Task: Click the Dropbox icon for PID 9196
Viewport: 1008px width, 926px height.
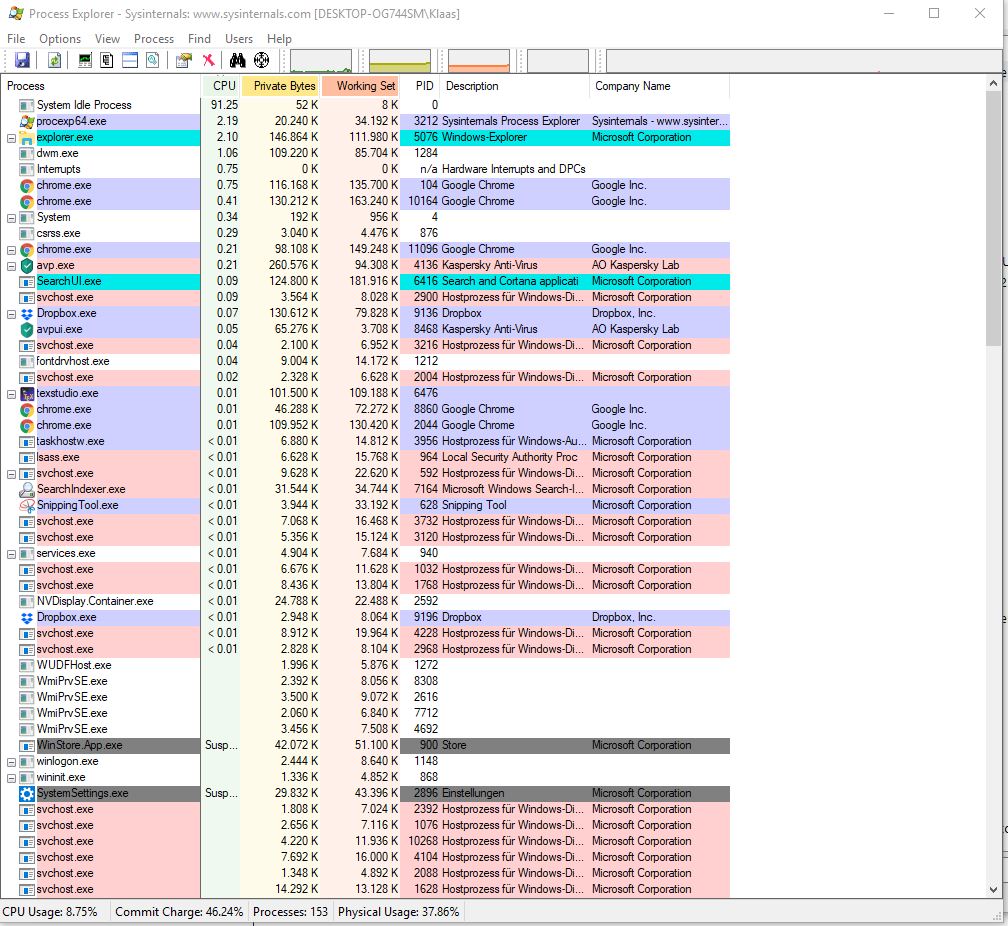Action: [26, 617]
